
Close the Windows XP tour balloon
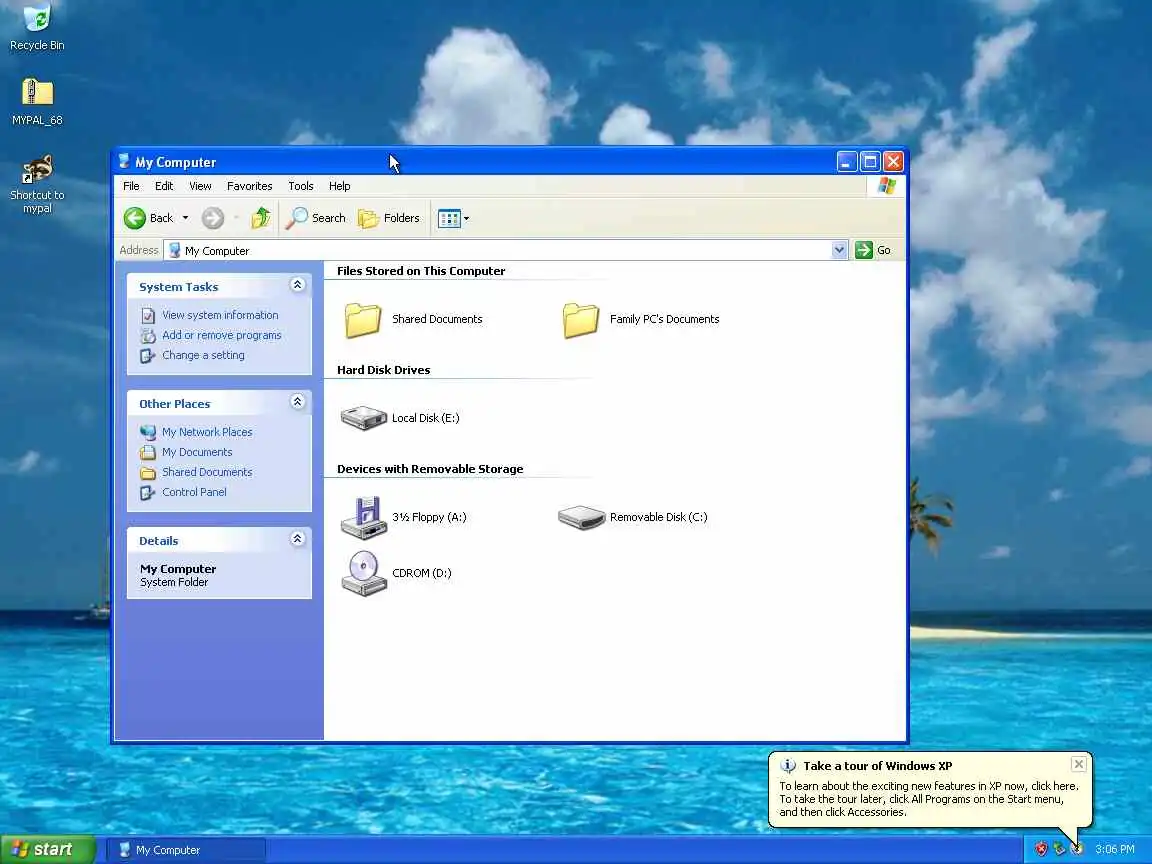1078,764
